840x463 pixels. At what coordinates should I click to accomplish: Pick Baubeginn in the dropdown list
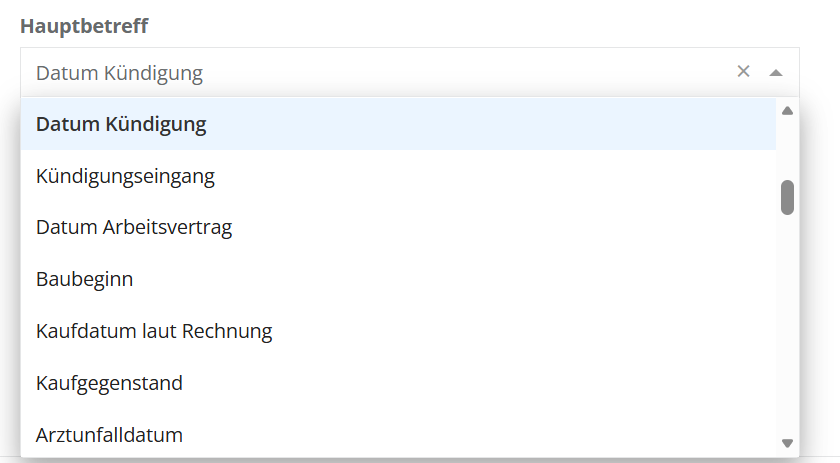(85, 279)
